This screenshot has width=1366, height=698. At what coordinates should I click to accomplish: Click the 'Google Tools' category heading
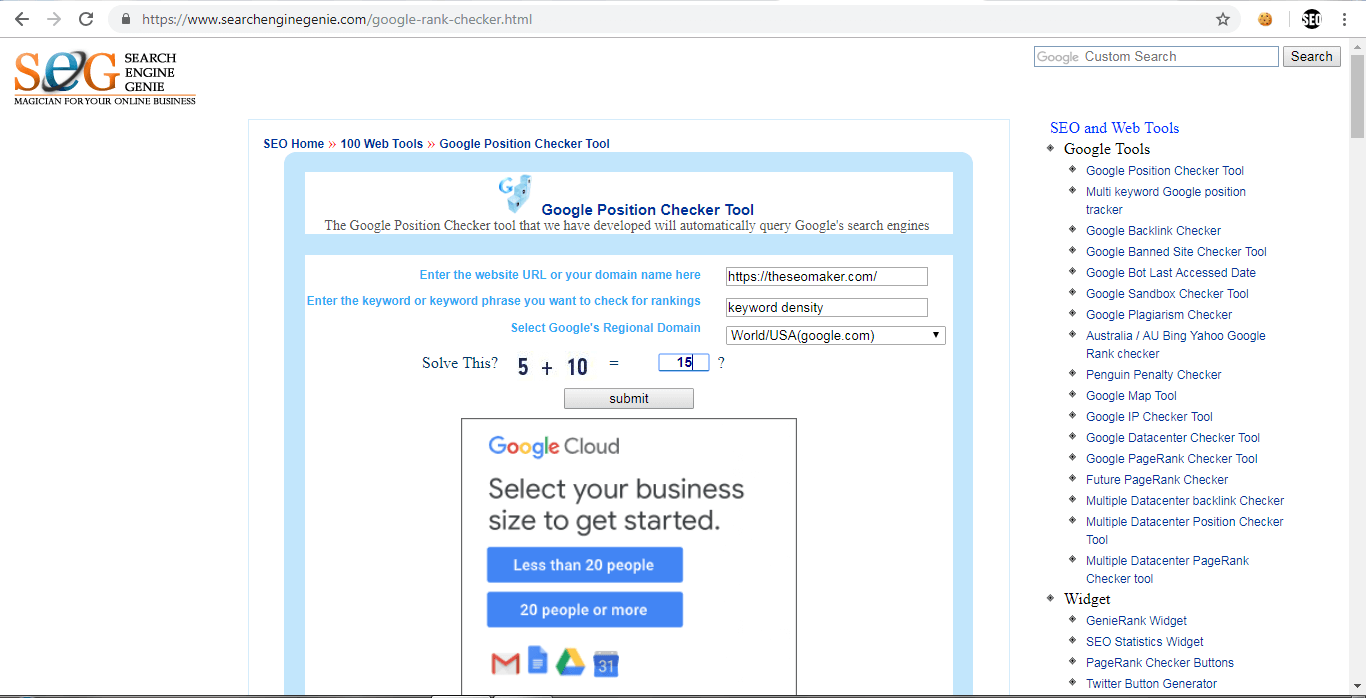pyautogui.click(x=1107, y=149)
